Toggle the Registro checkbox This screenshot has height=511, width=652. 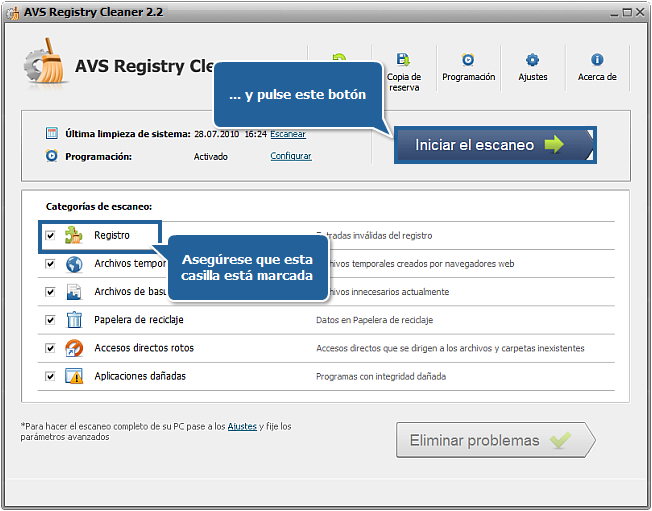[x=50, y=236]
